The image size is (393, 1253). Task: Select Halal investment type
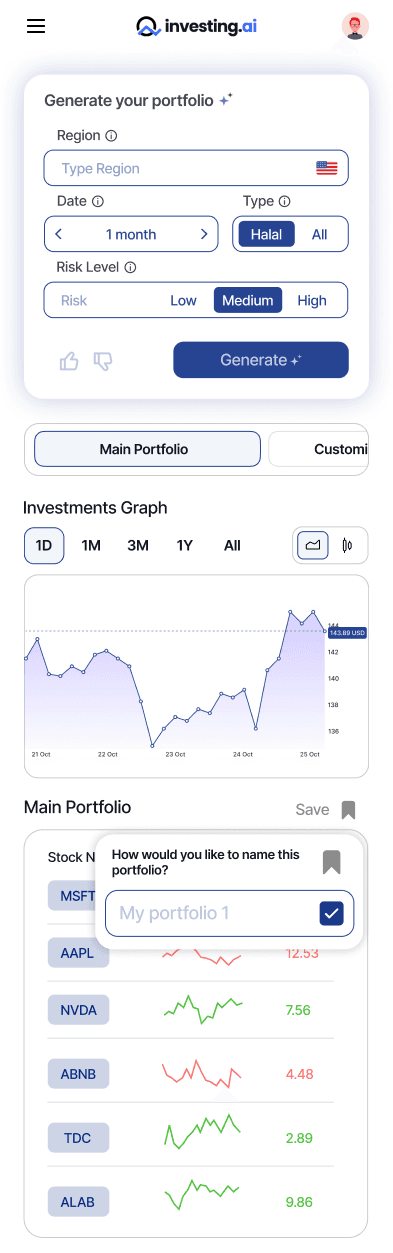click(266, 235)
